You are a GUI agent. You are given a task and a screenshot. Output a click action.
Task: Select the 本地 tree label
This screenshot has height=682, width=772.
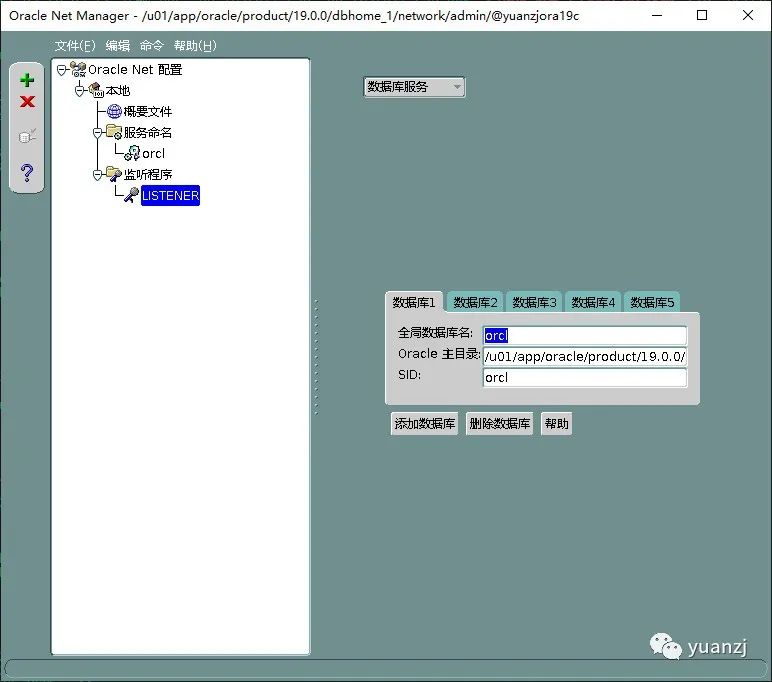pyautogui.click(x=118, y=91)
